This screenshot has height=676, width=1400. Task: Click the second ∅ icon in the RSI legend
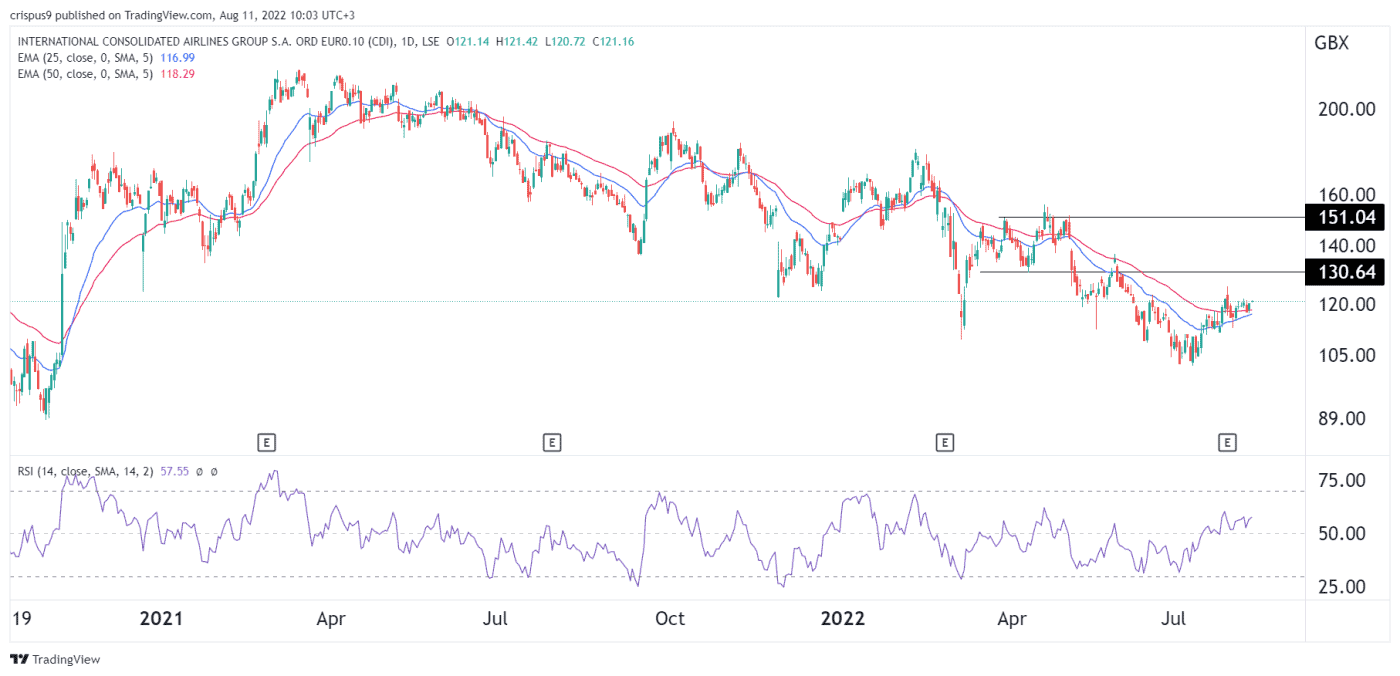click(x=213, y=470)
